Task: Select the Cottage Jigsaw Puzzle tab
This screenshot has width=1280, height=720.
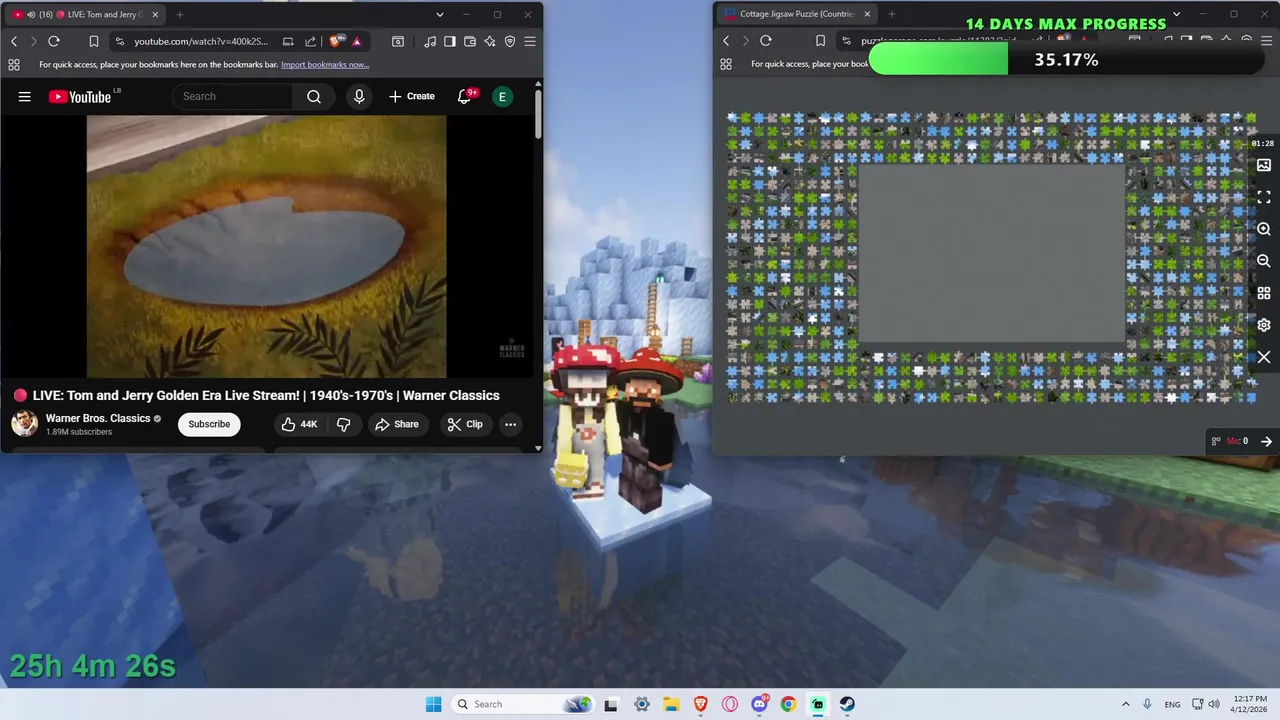Action: [798, 14]
